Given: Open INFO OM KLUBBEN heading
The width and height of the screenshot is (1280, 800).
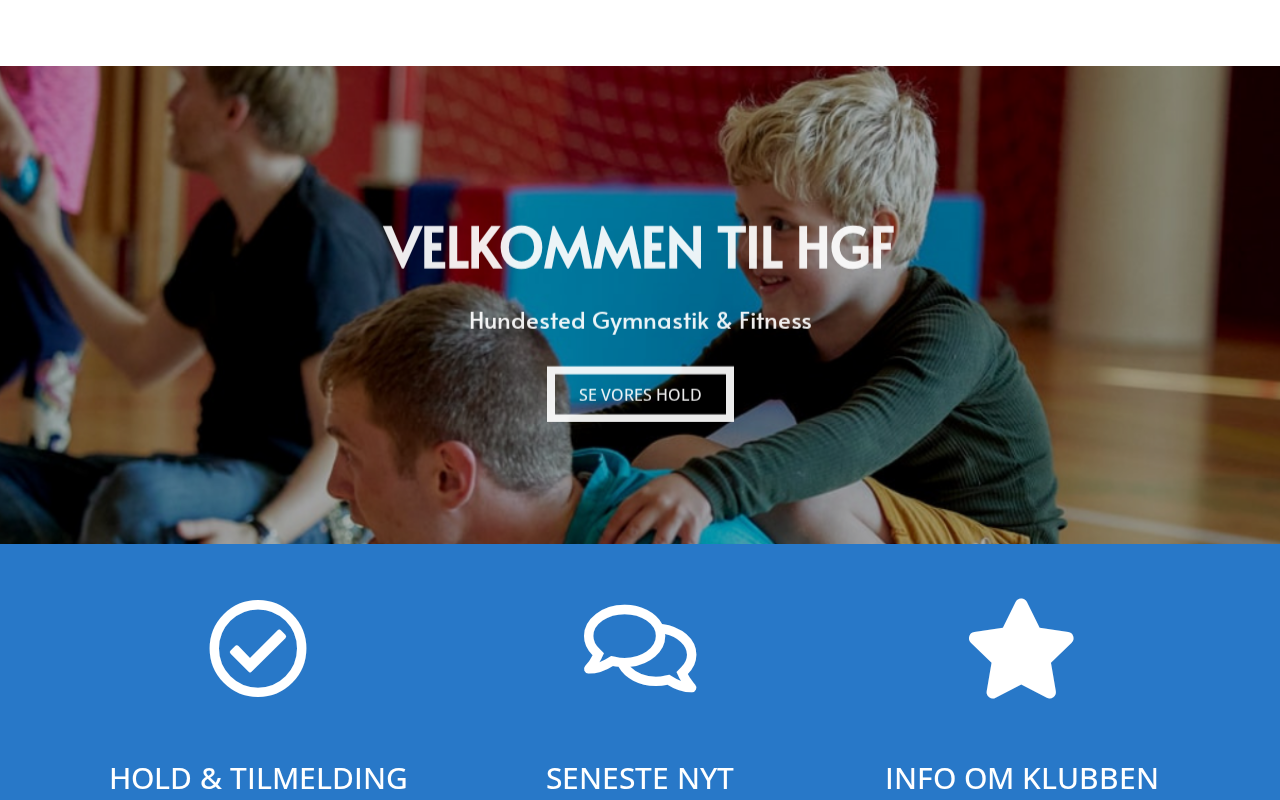Looking at the screenshot, I should (1021, 778).
